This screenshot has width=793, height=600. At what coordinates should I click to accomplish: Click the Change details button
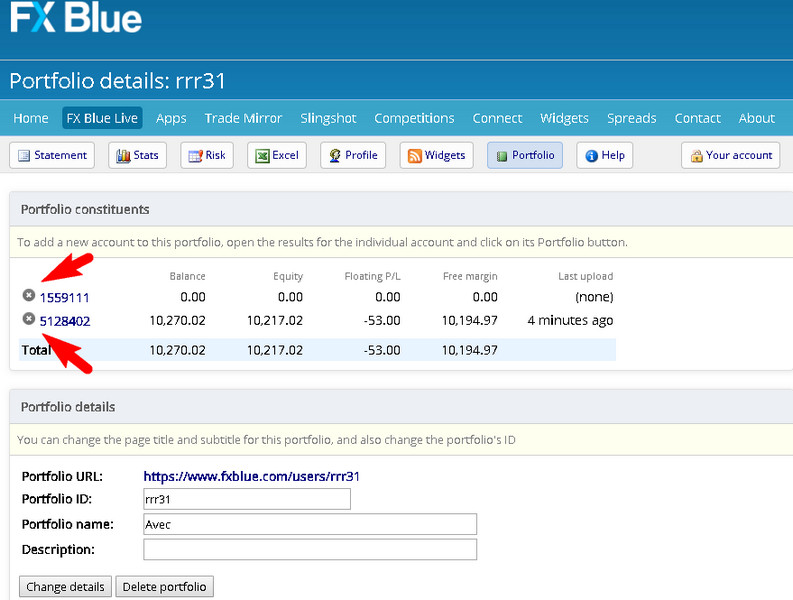click(x=65, y=587)
